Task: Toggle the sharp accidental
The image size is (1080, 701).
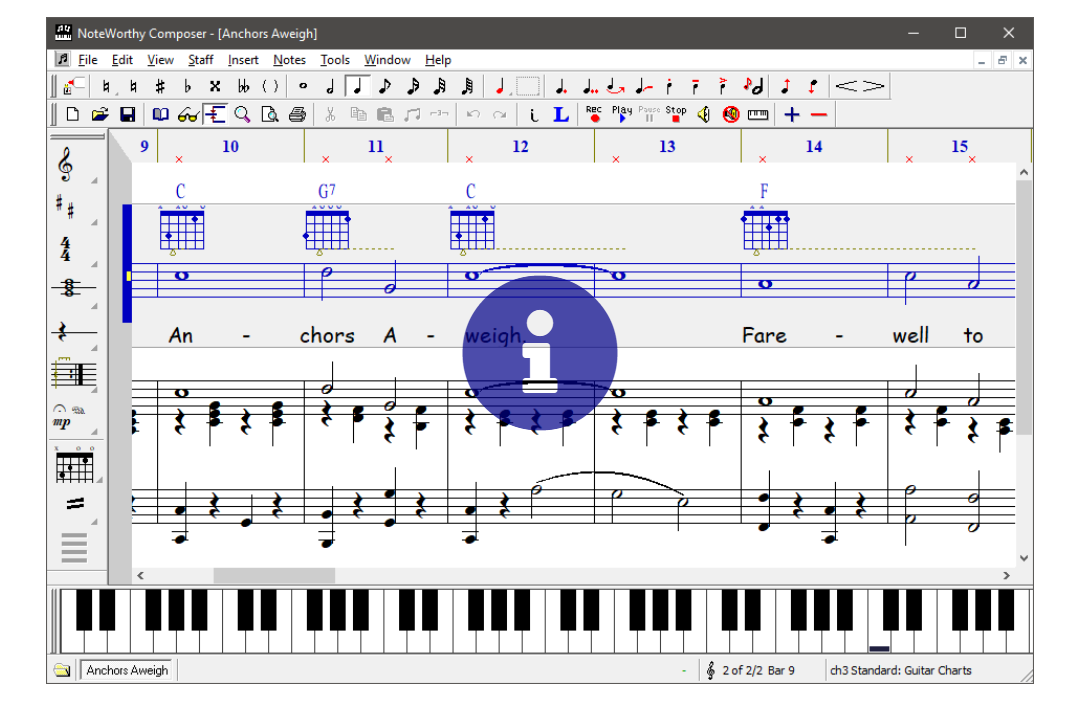Action: 160,86
